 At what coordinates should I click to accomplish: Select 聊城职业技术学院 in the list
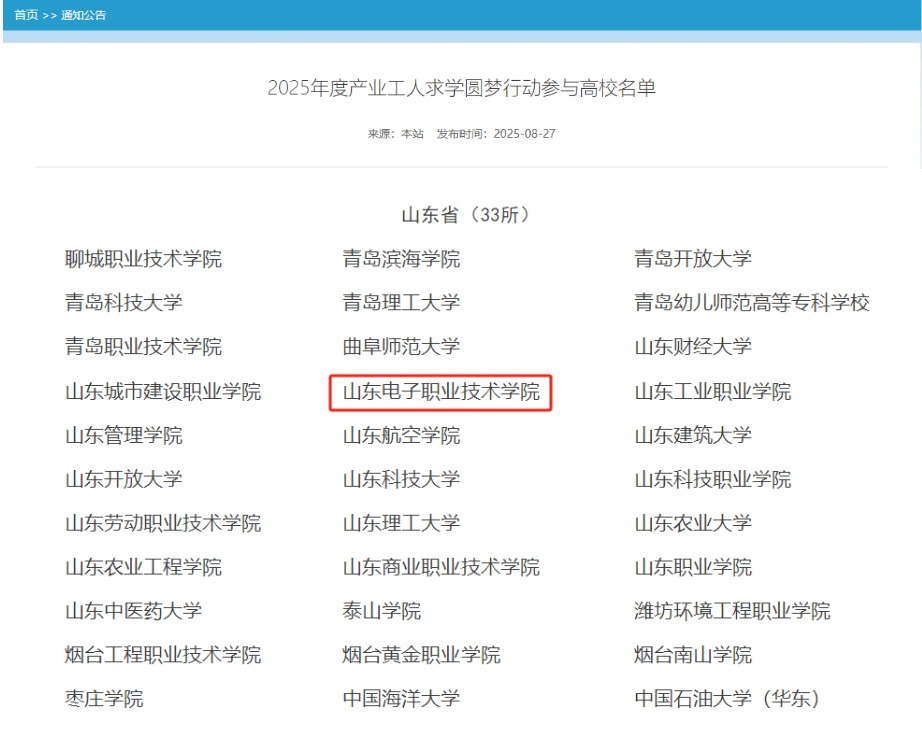(143, 259)
